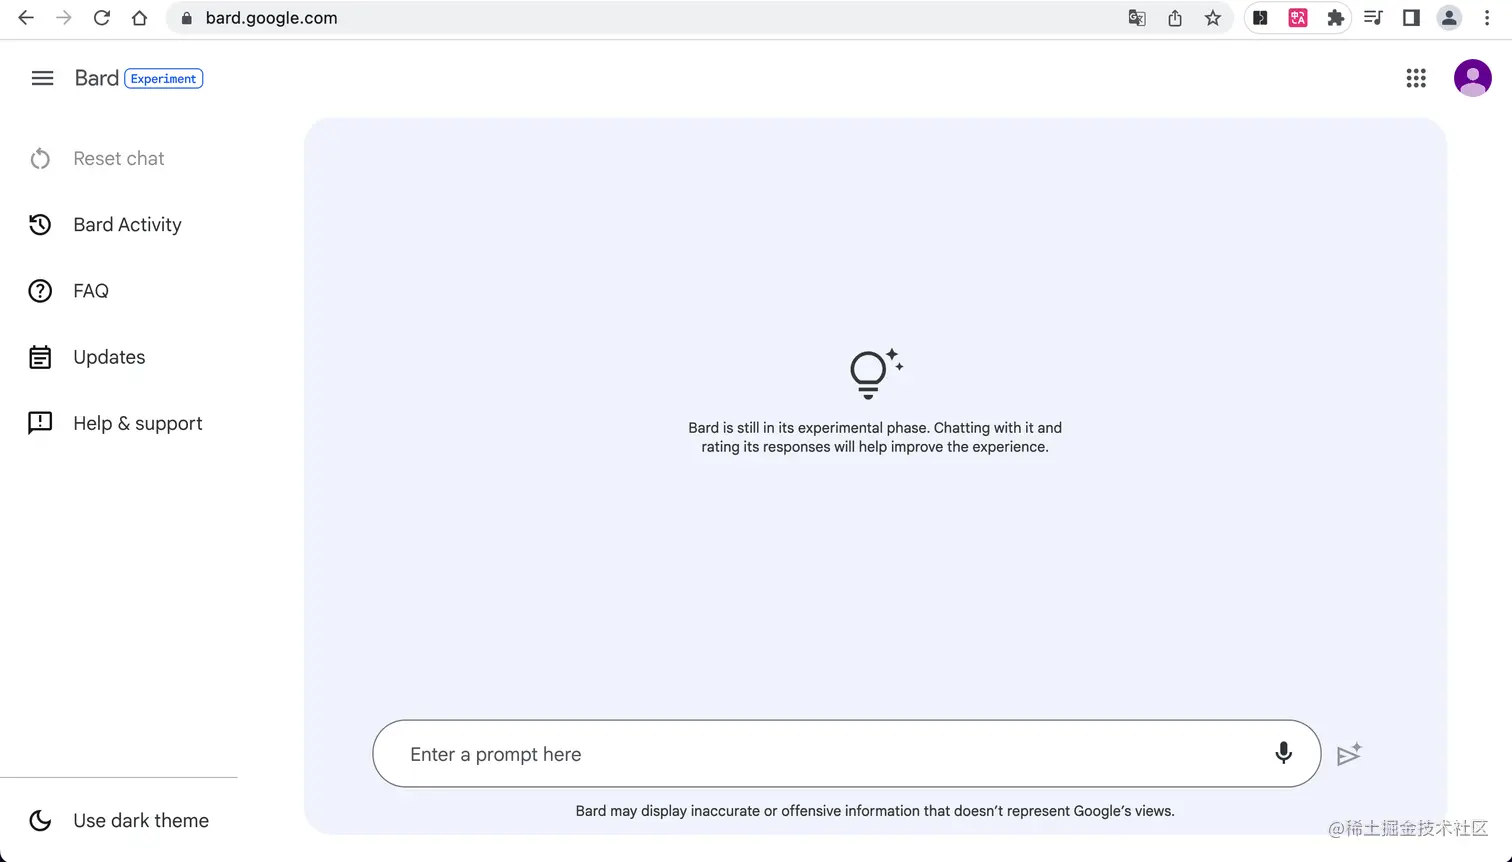Open the Google apps grid launcher
This screenshot has height=862, width=1512.
click(x=1416, y=78)
